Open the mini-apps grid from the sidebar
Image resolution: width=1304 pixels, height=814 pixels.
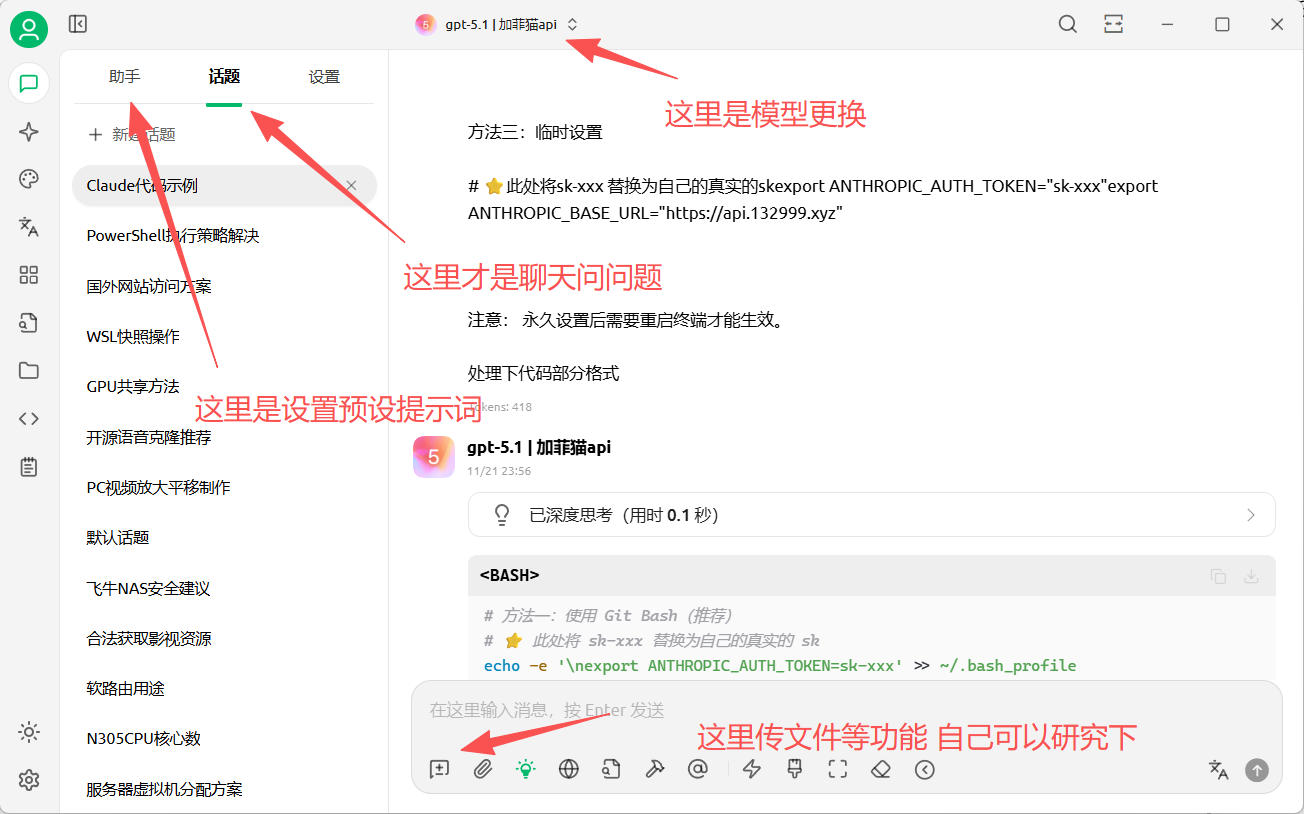[x=28, y=274]
